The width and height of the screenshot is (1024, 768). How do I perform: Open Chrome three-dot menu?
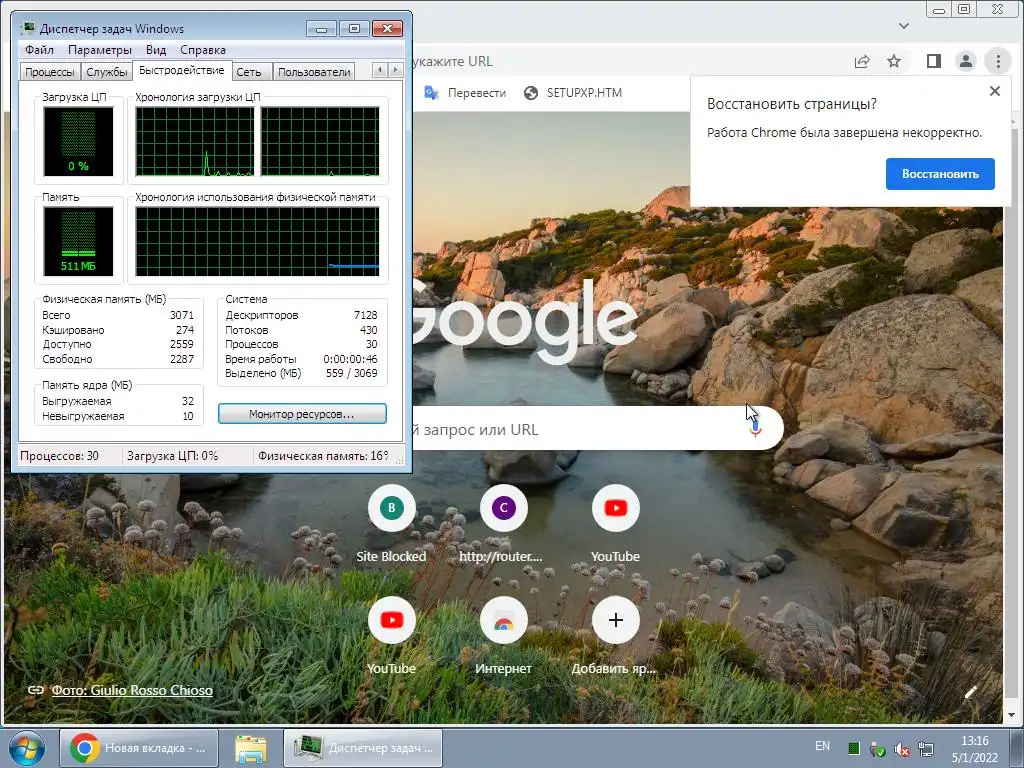(997, 61)
